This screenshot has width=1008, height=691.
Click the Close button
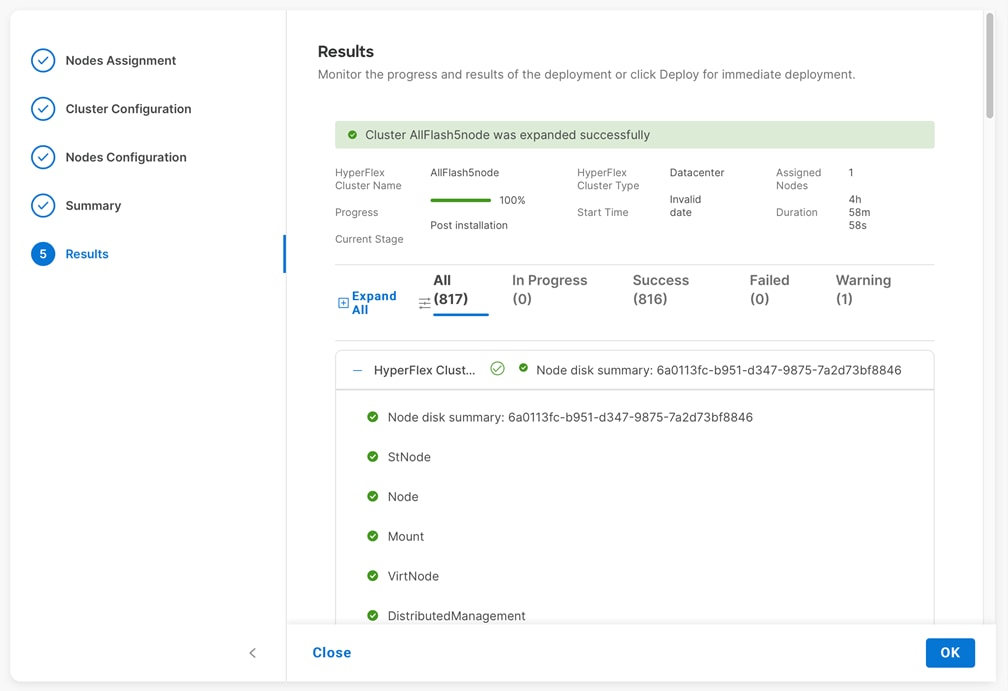[332, 652]
